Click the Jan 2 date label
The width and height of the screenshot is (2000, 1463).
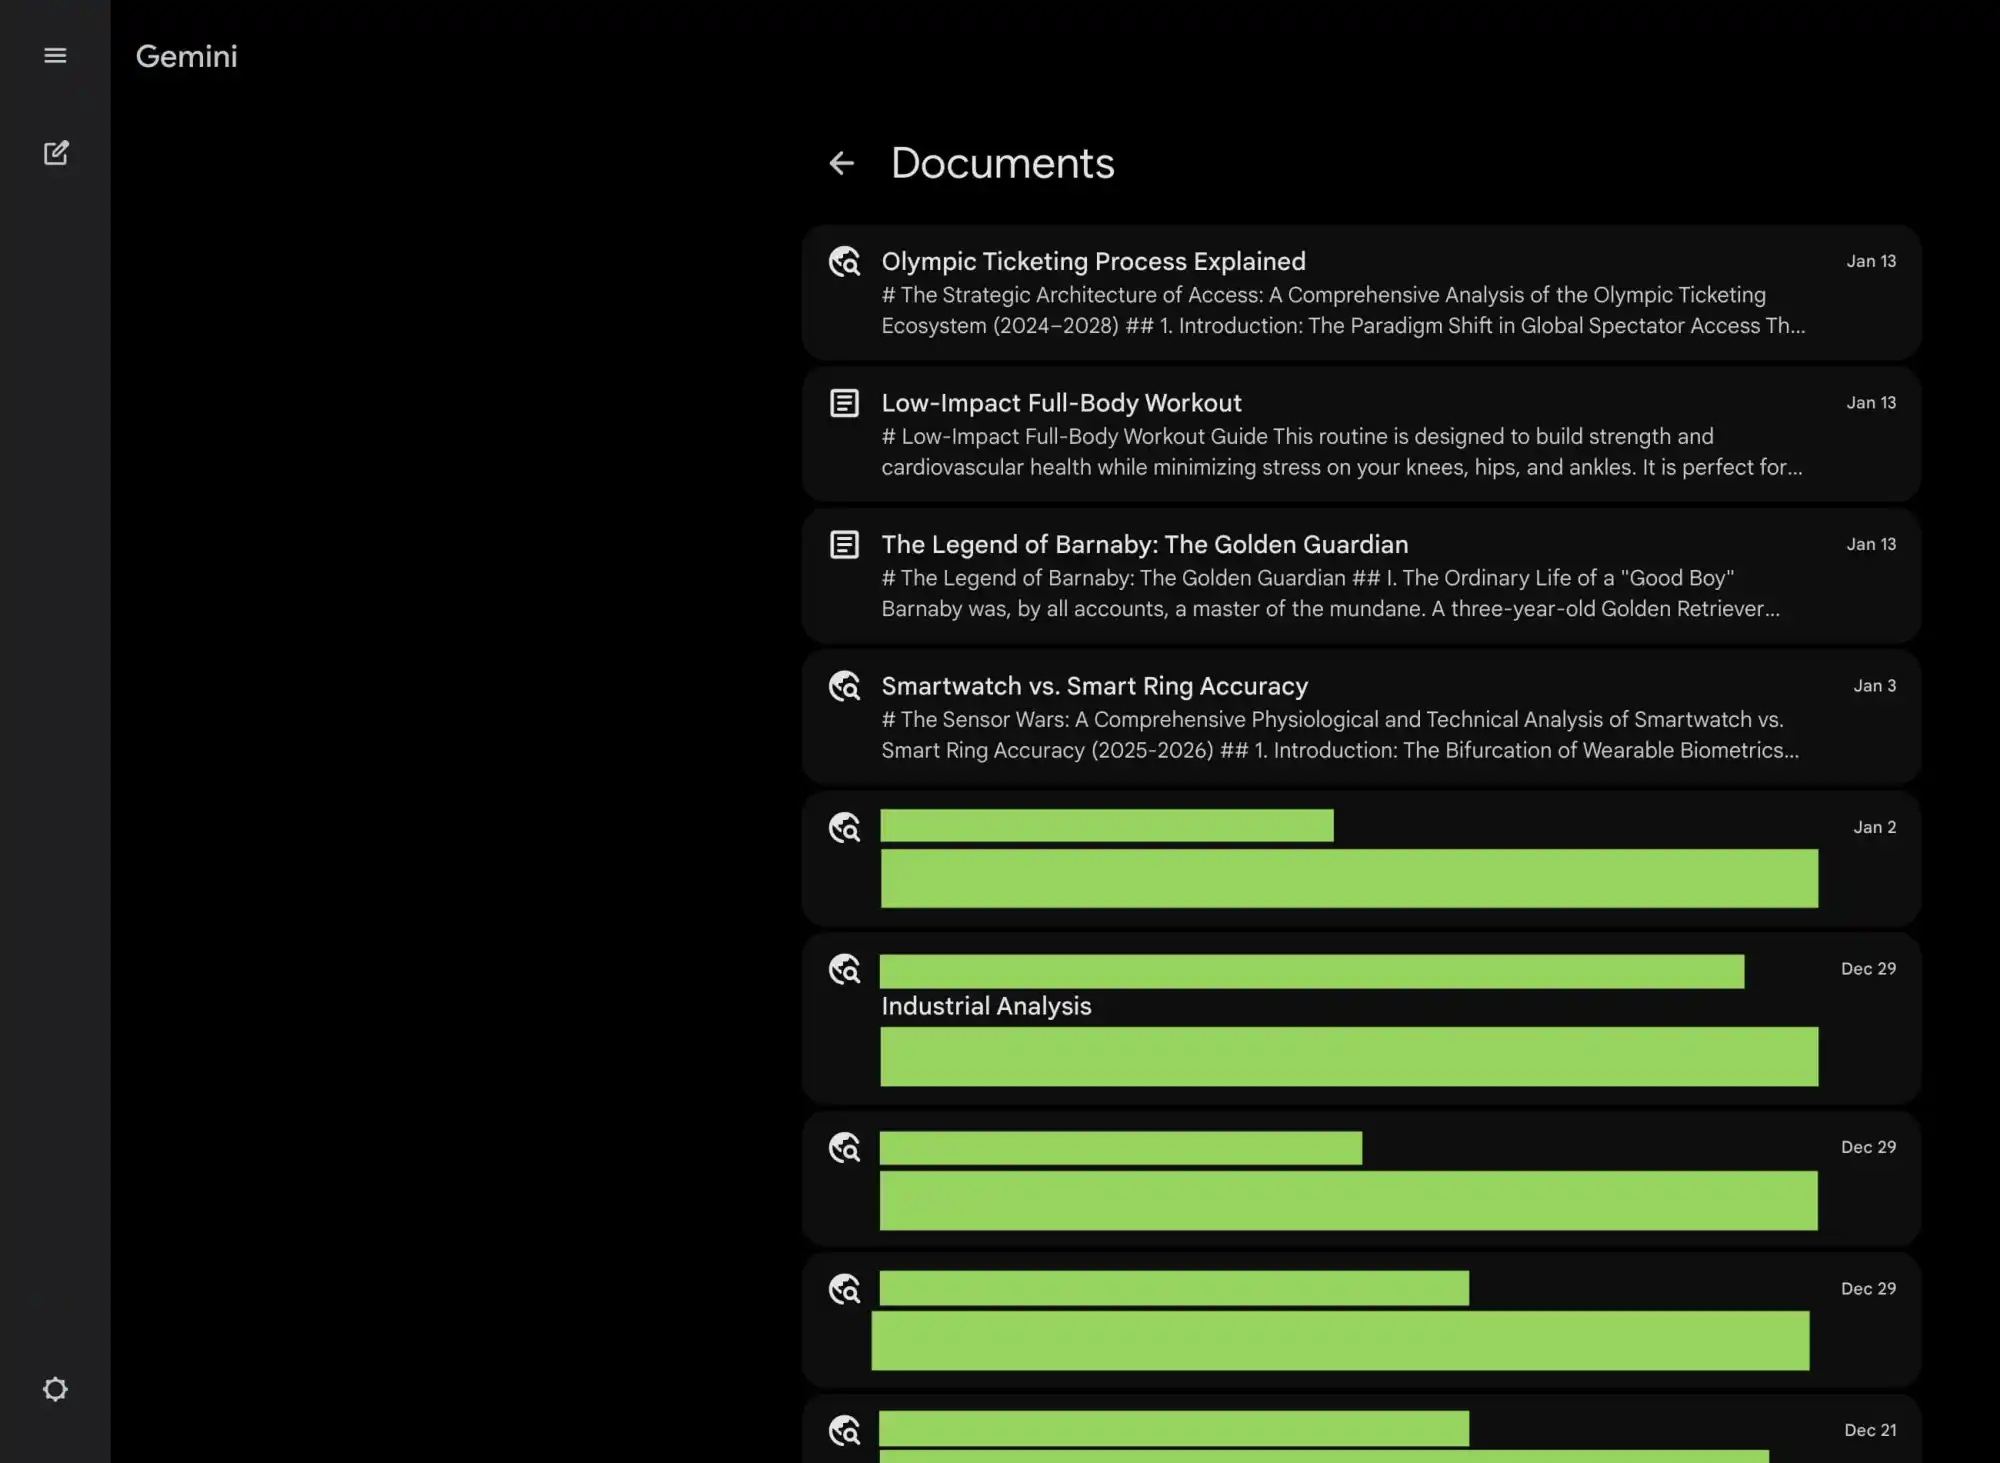click(1874, 827)
